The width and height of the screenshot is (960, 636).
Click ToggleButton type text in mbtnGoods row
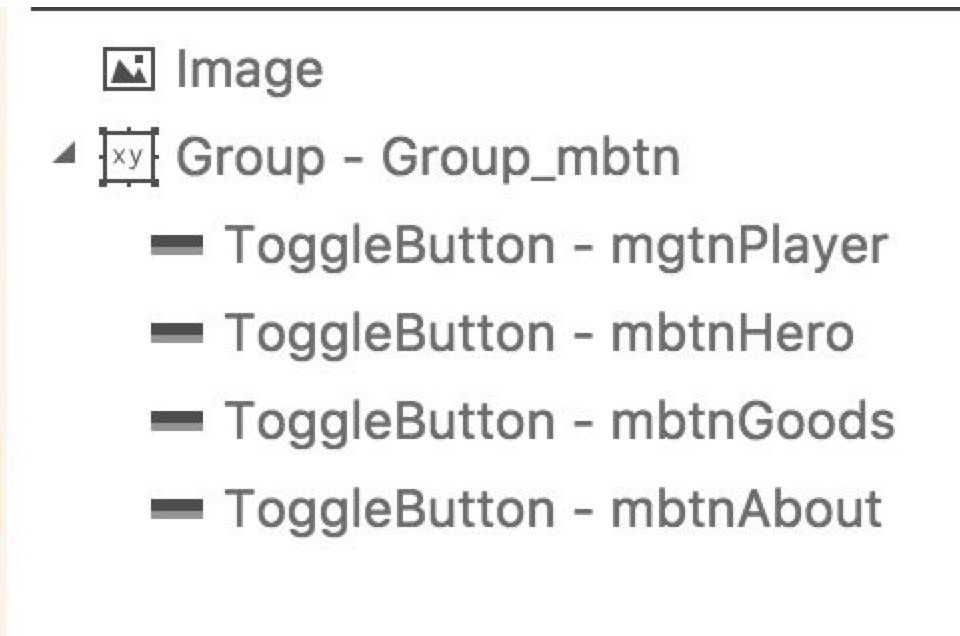(388, 421)
